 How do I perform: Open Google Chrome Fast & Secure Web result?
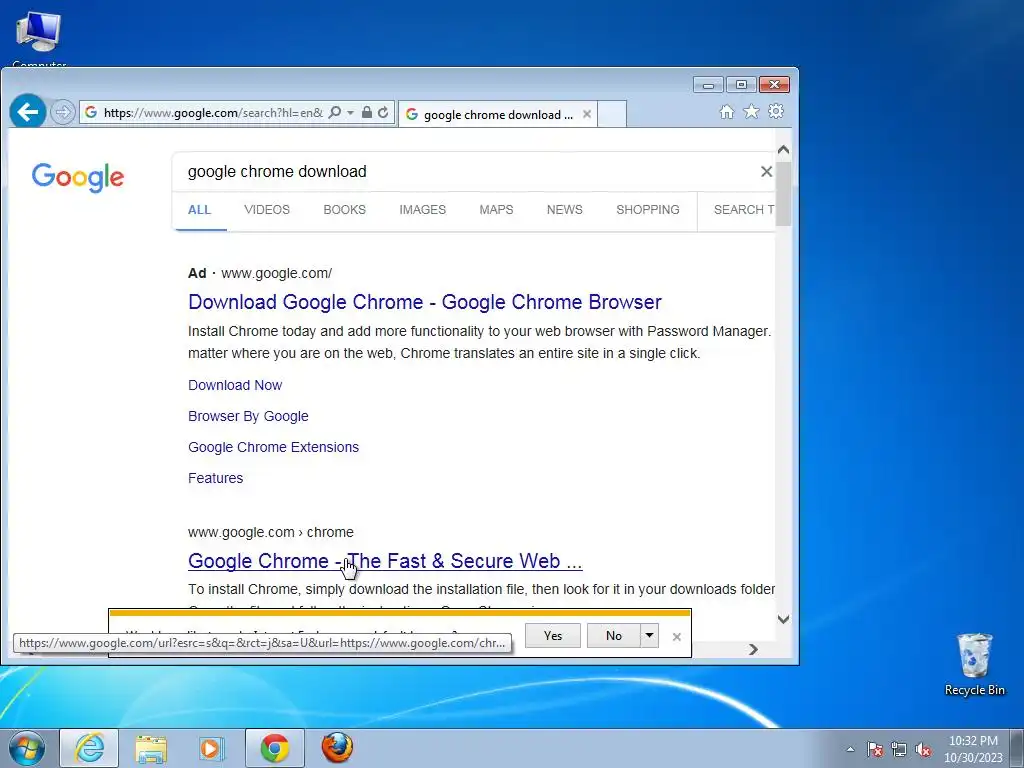pos(385,561)
